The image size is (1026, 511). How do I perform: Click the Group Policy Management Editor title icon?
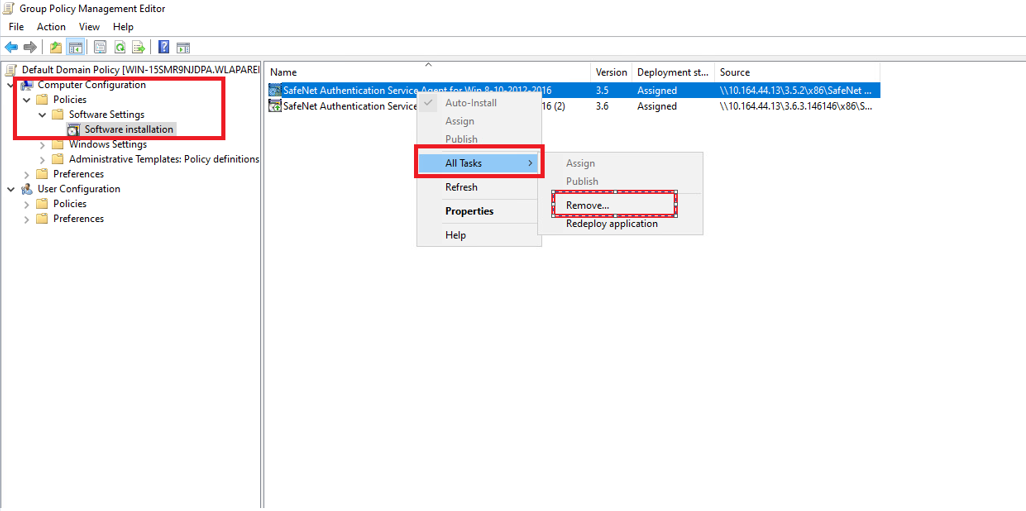click(10, 9)
